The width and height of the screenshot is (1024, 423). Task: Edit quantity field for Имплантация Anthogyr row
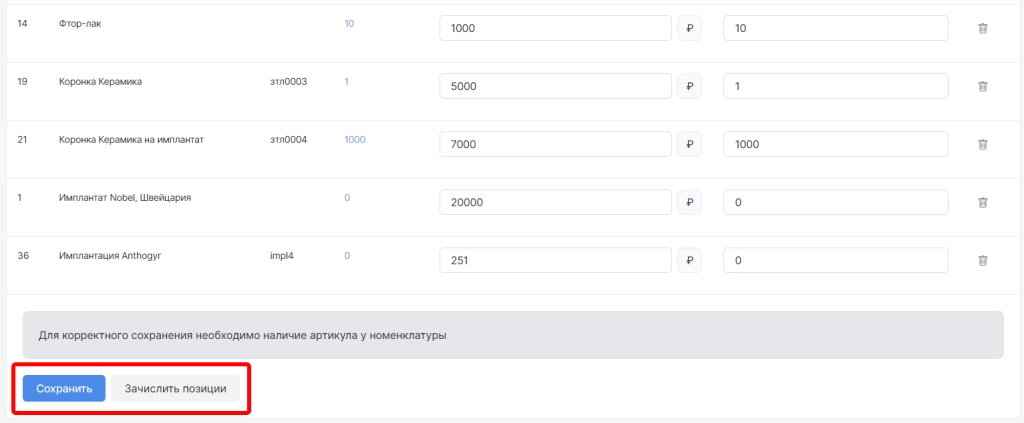tap(835, 261)
